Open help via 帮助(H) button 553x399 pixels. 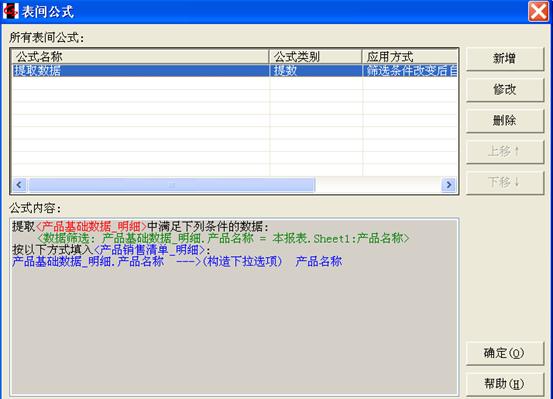[x=505, y=384]
